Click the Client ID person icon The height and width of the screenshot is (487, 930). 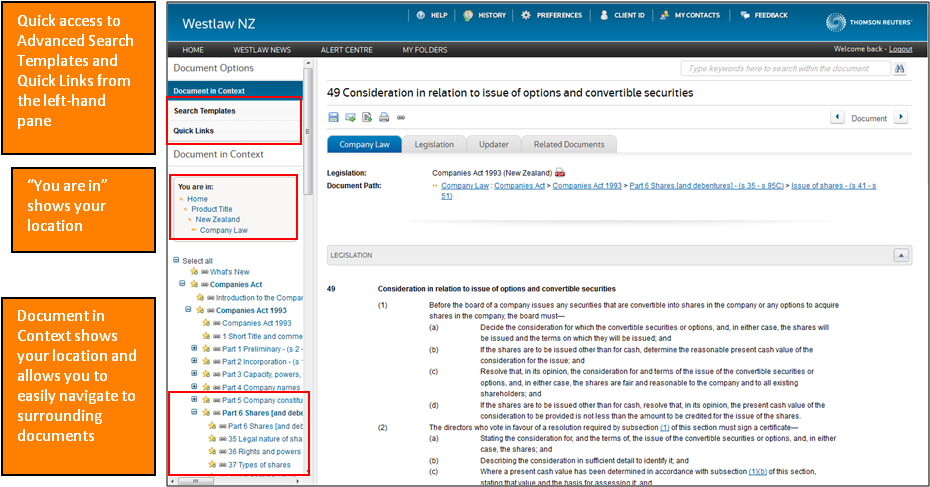coord(604,15)
